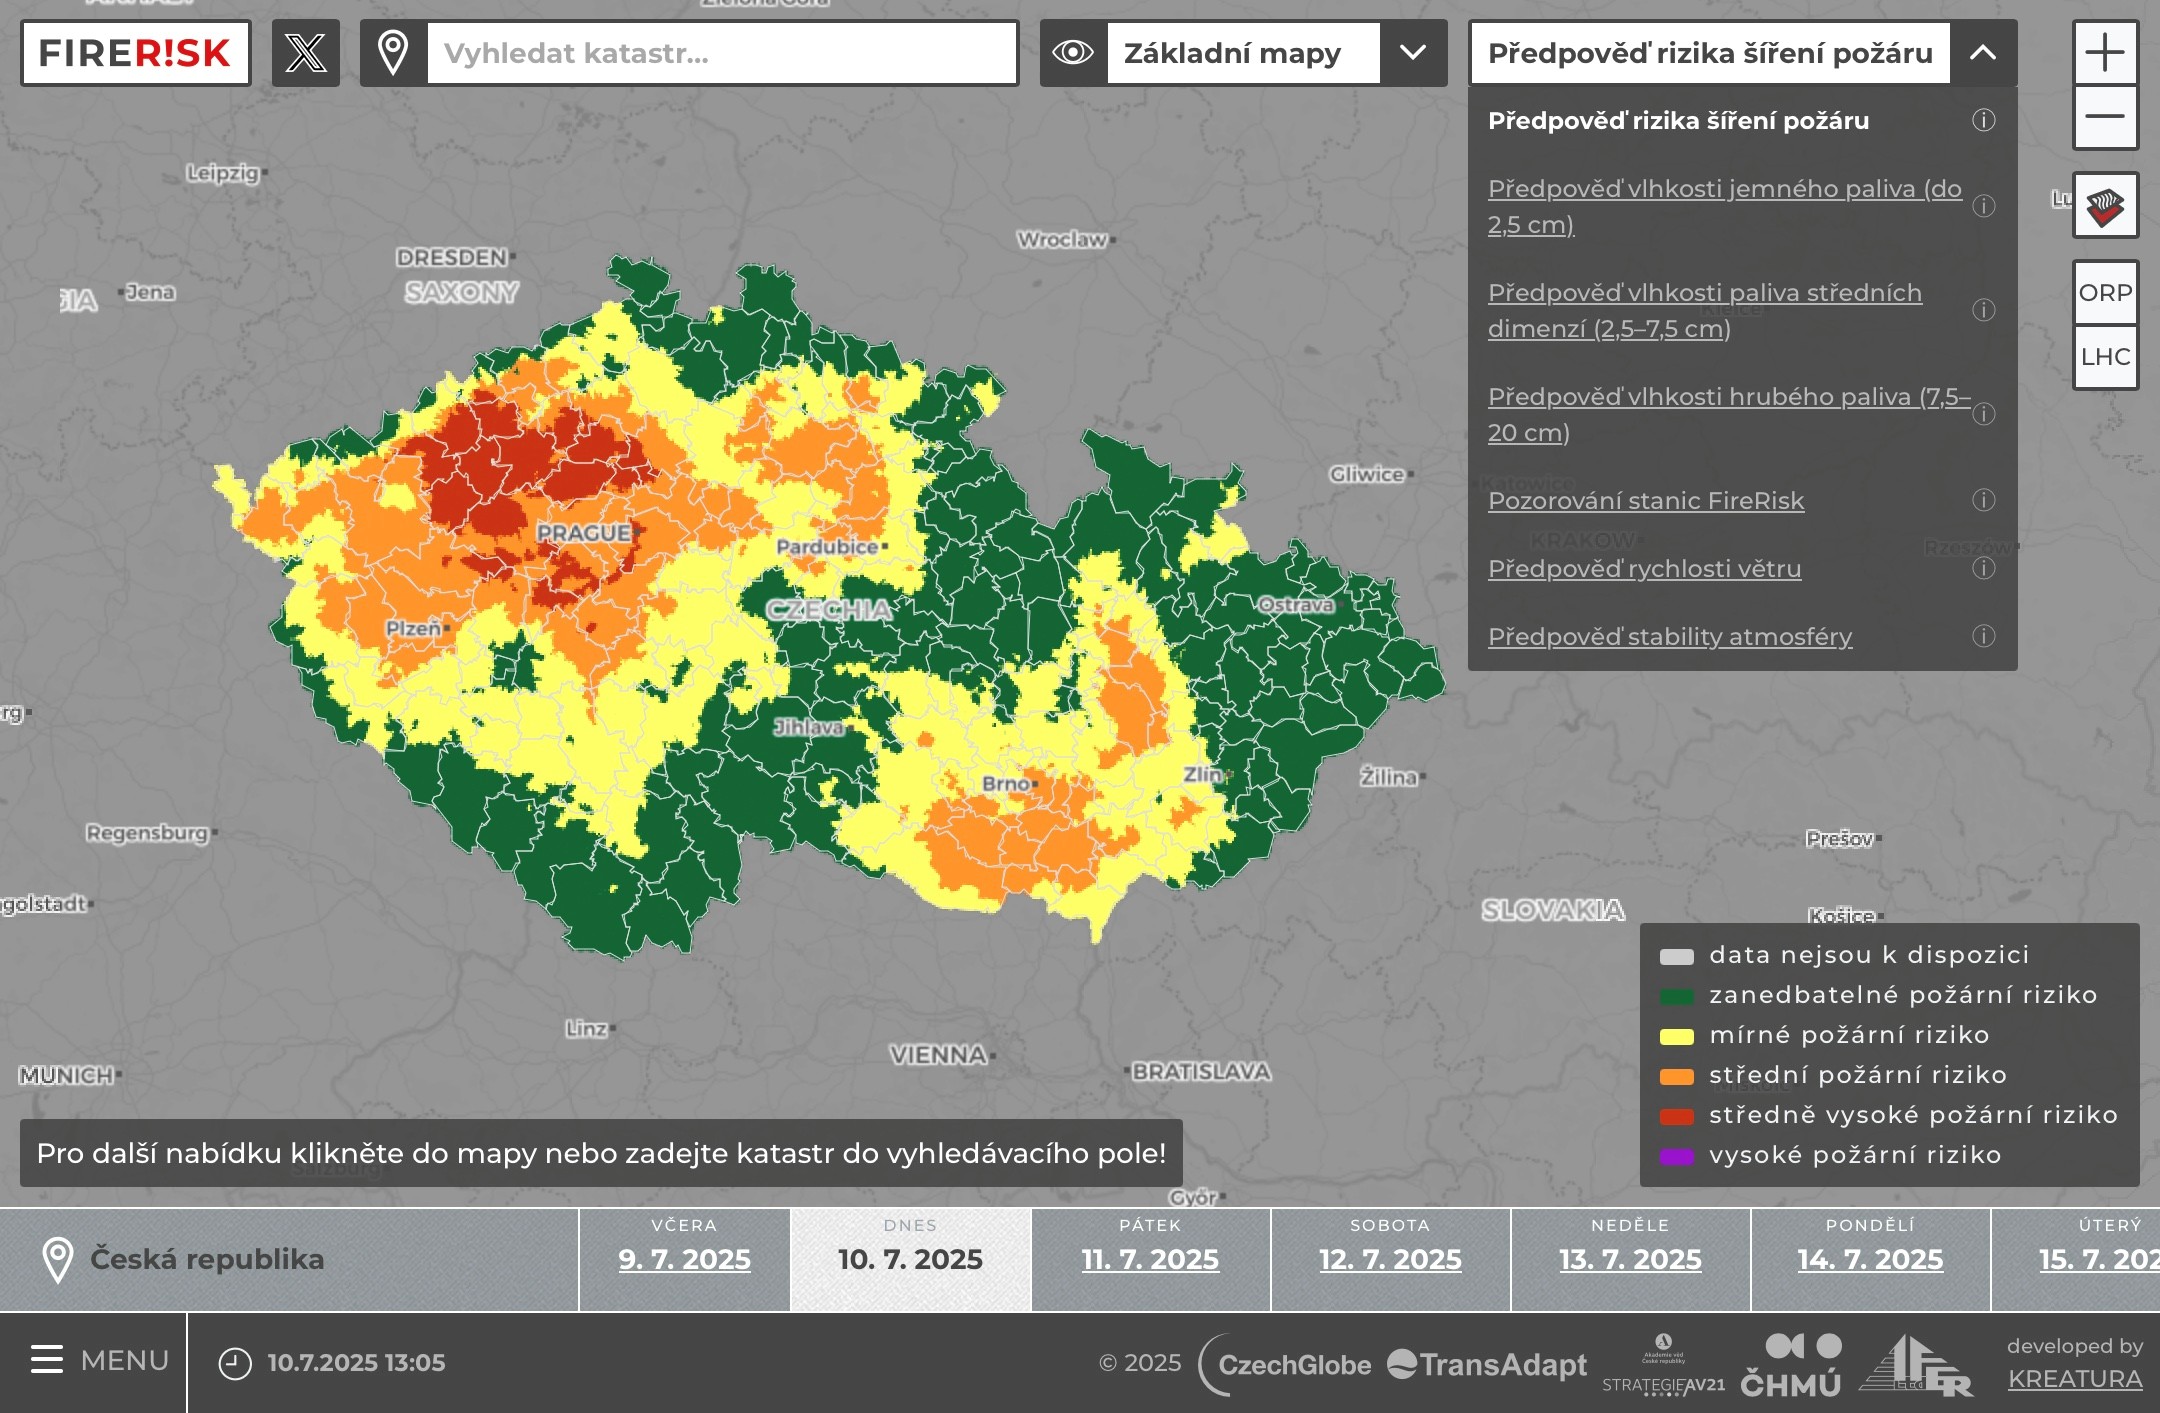Select Pozorování stanic FireRisk layer
Viewport: 2160px width, 1413px height.
[1646, 500]
